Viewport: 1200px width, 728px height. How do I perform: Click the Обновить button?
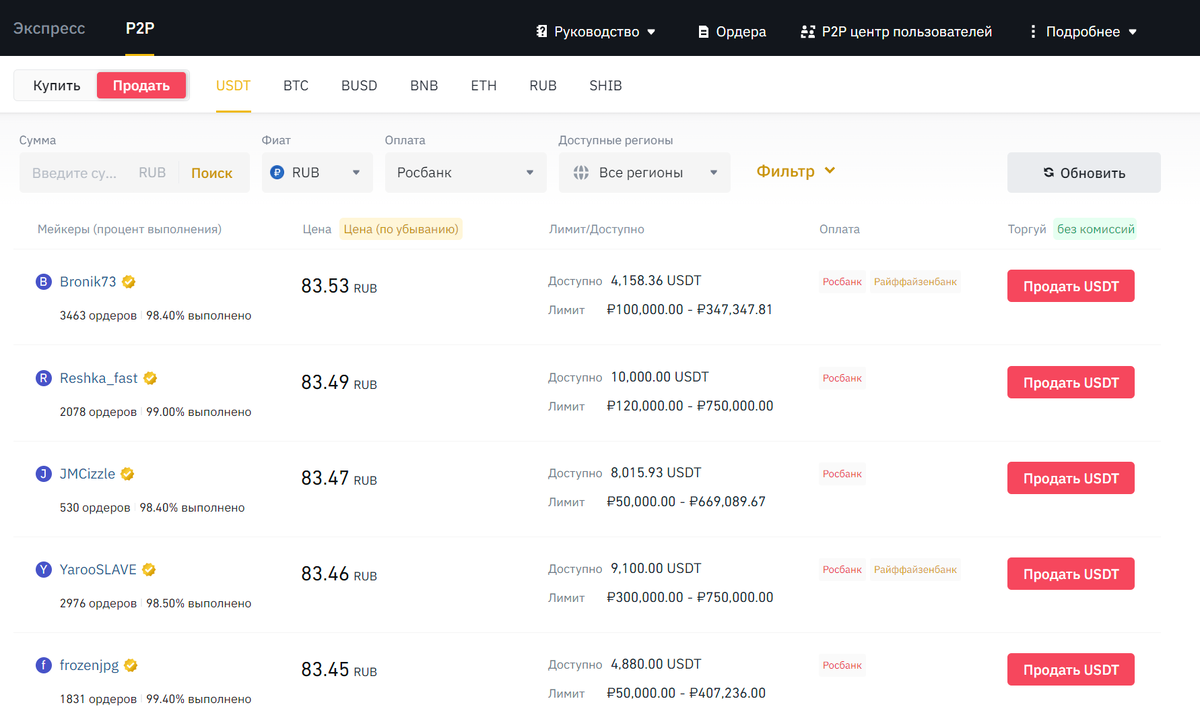[x=1084, y=172]
